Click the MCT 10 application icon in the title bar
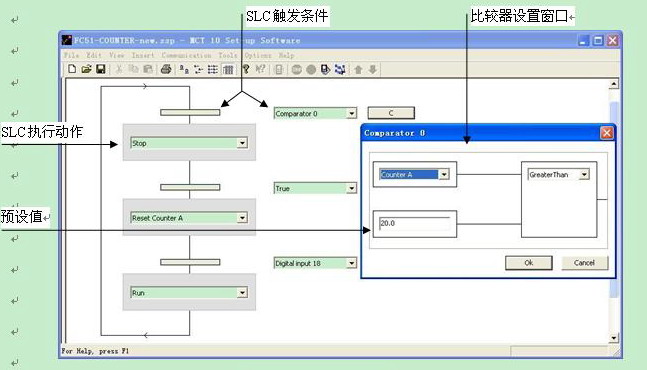647x370 pixels. coord(67,40)
